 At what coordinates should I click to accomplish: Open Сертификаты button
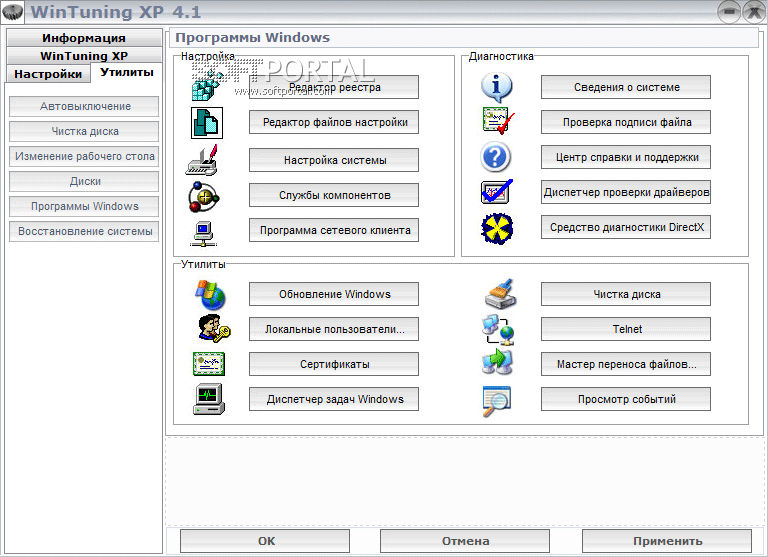(334, 364)
